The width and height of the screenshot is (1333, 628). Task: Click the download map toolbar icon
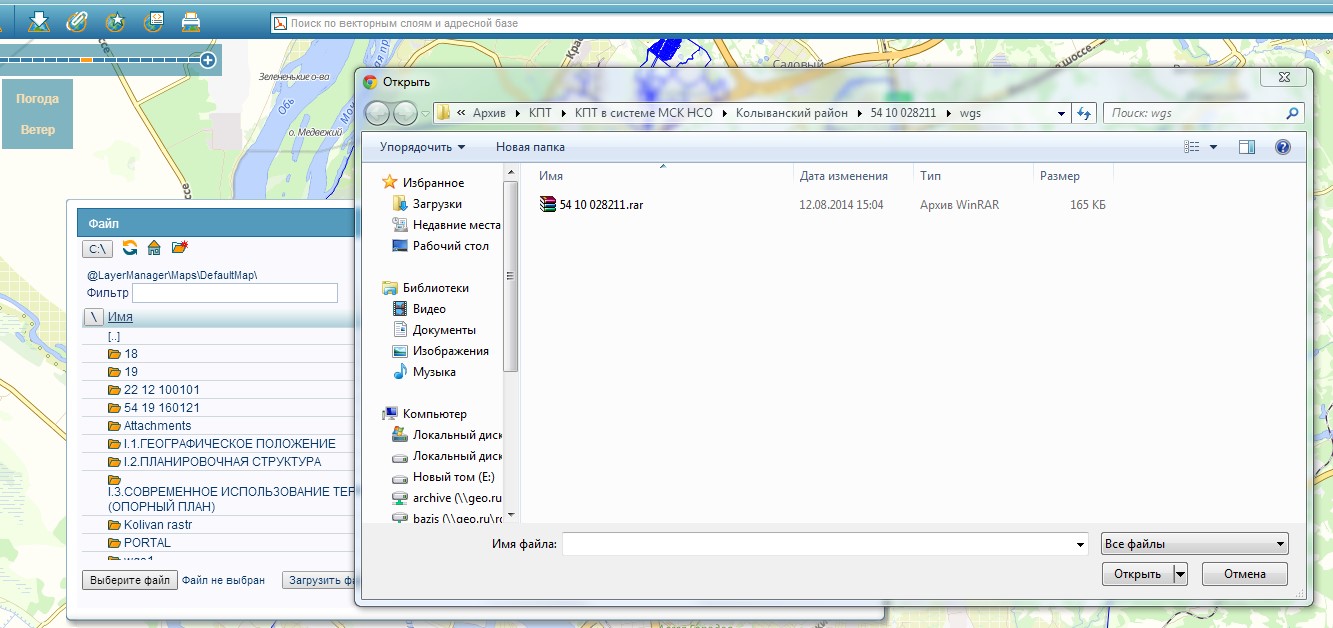39,21
